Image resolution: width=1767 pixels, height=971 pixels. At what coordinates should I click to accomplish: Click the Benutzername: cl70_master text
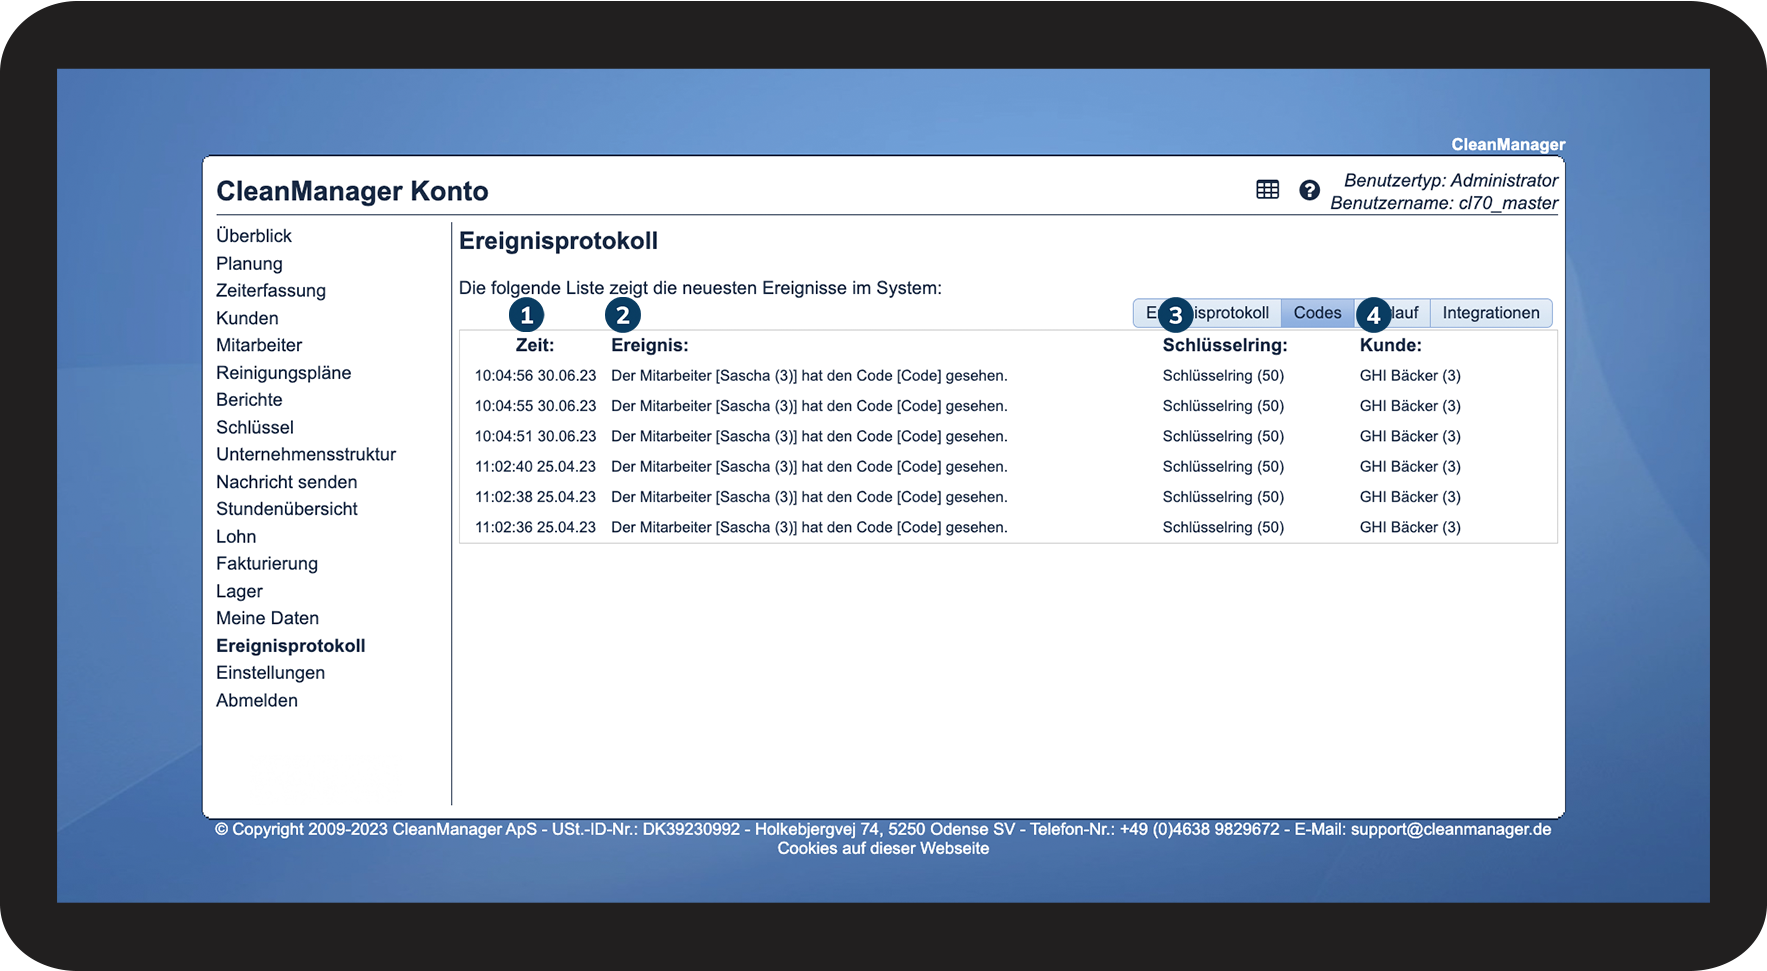[x=1444, y=203]
